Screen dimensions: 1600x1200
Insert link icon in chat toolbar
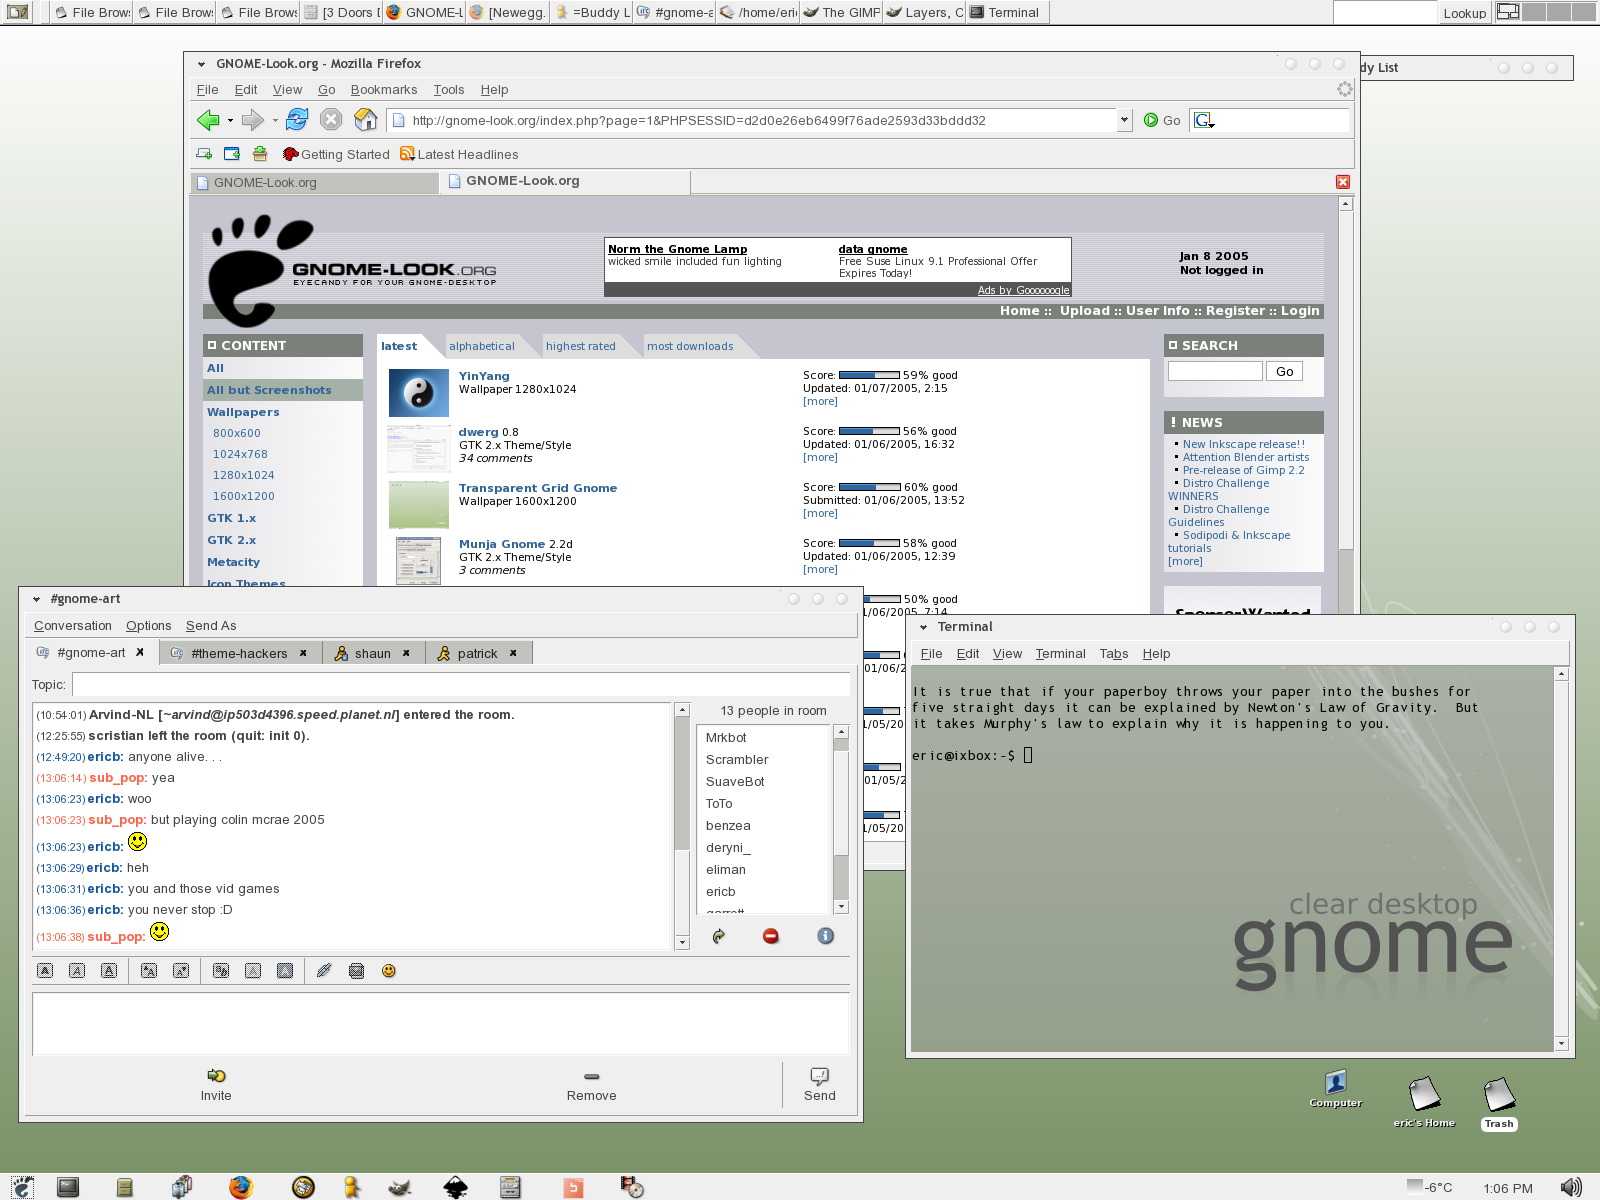coord(324,971)
